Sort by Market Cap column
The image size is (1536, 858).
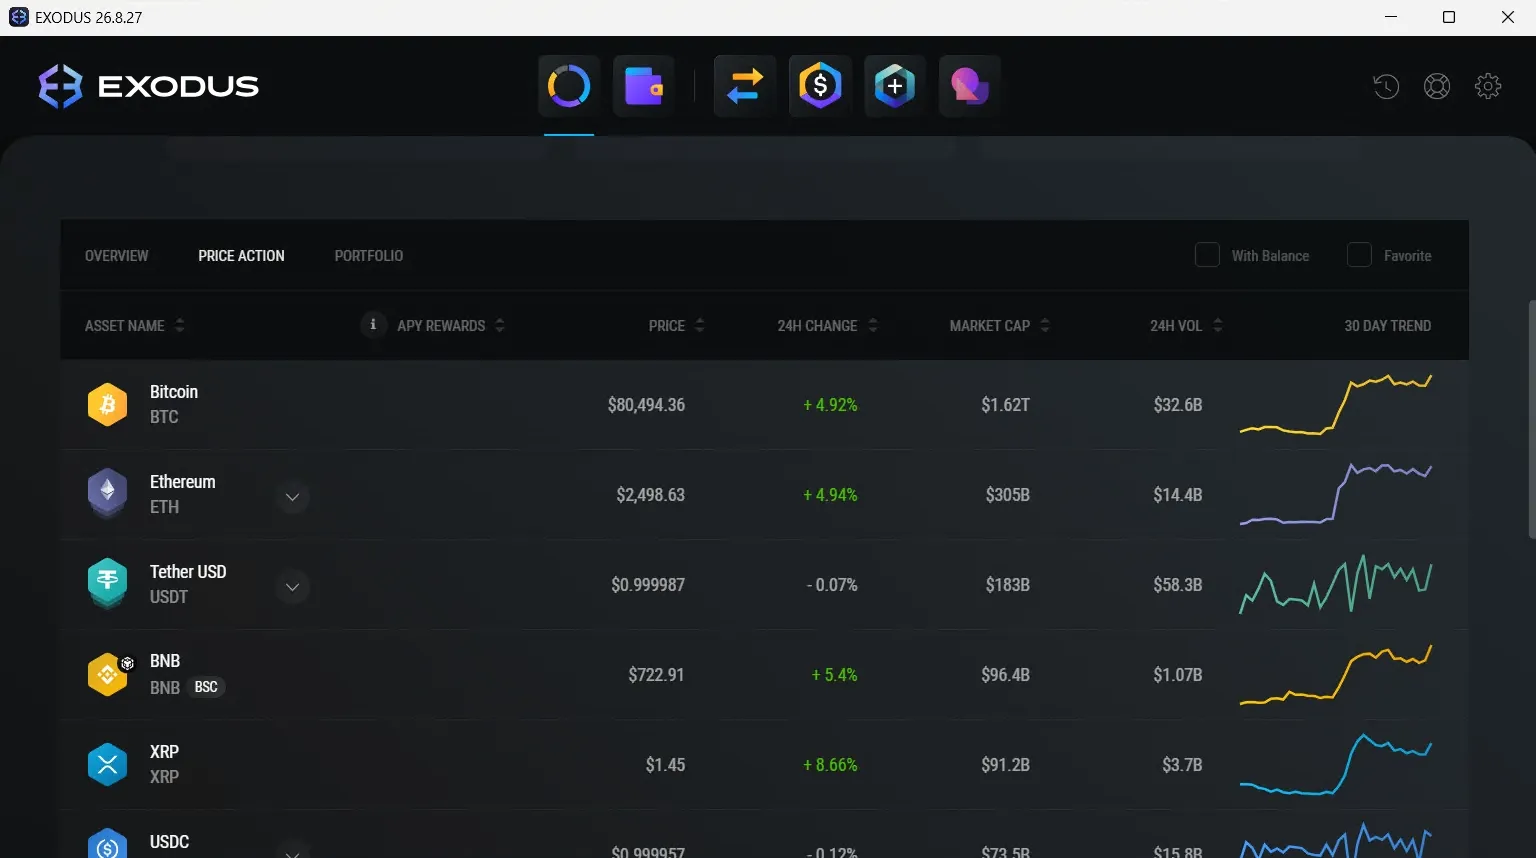tap(1000, 325)
